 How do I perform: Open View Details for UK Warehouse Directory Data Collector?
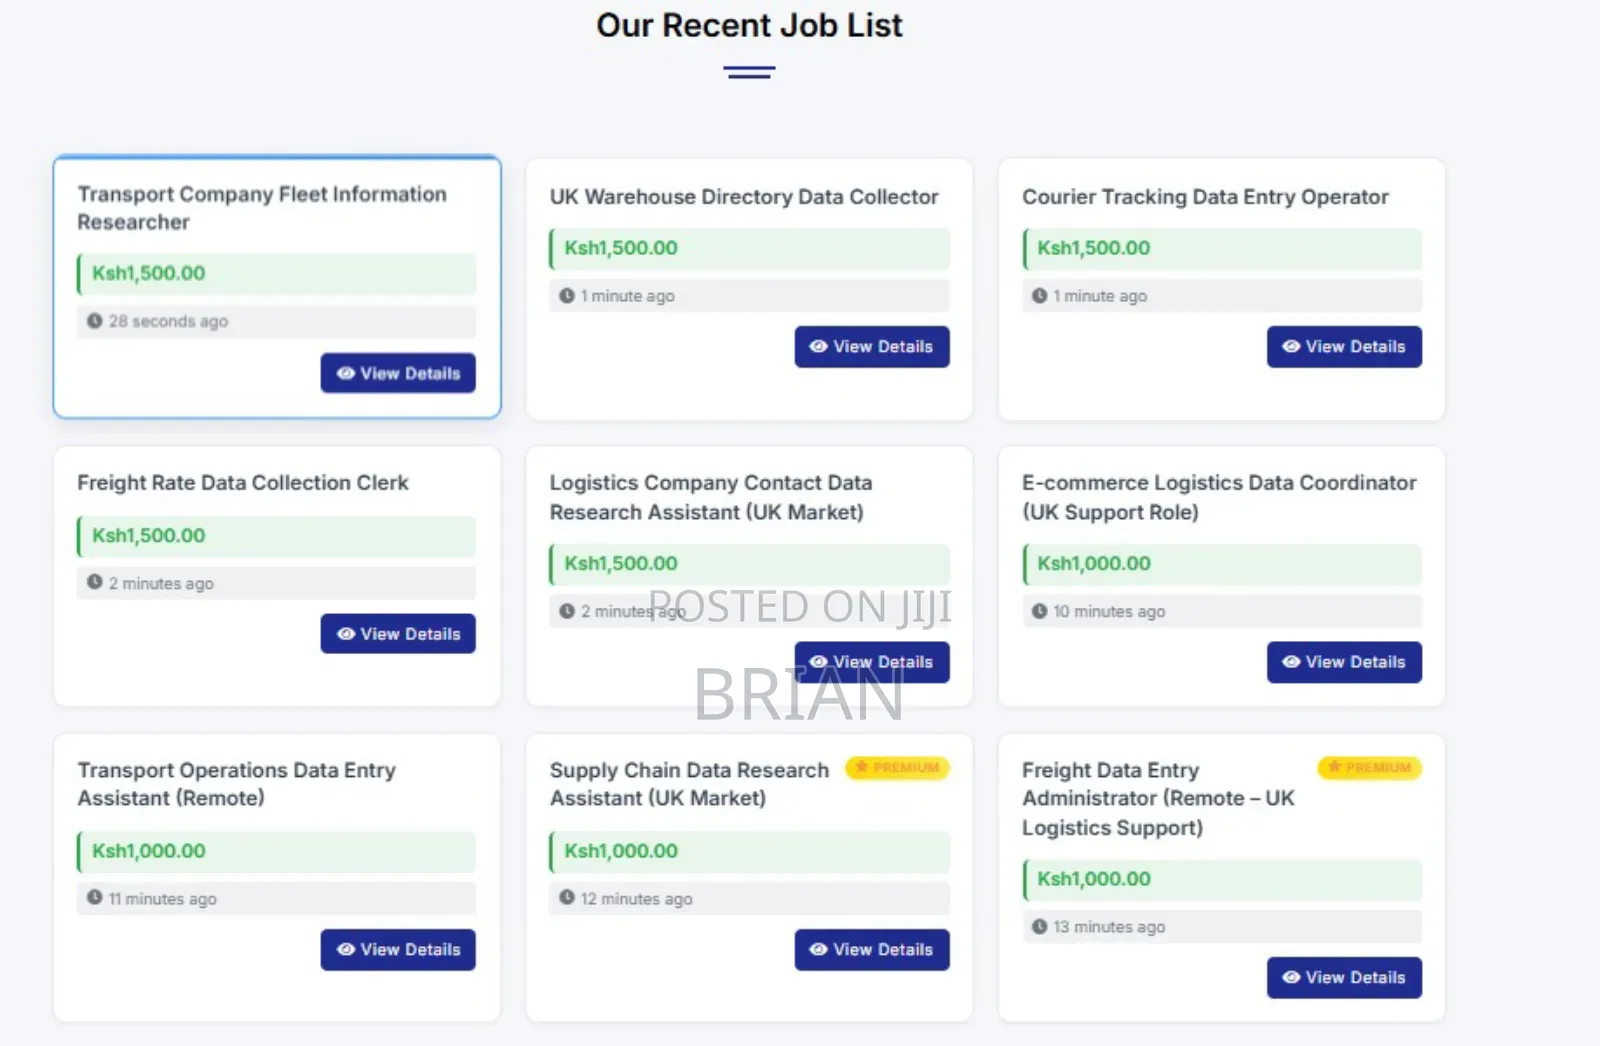(x=872, y=347)
